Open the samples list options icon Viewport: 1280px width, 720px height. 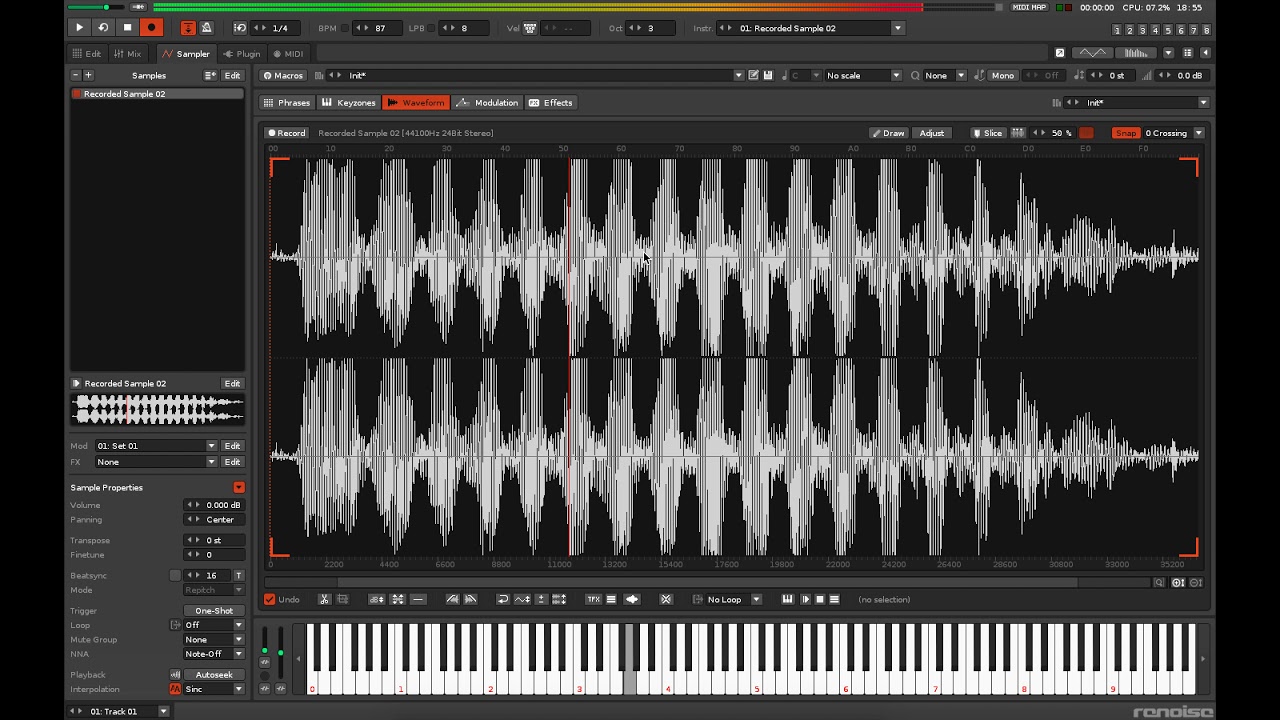point(210,75)
